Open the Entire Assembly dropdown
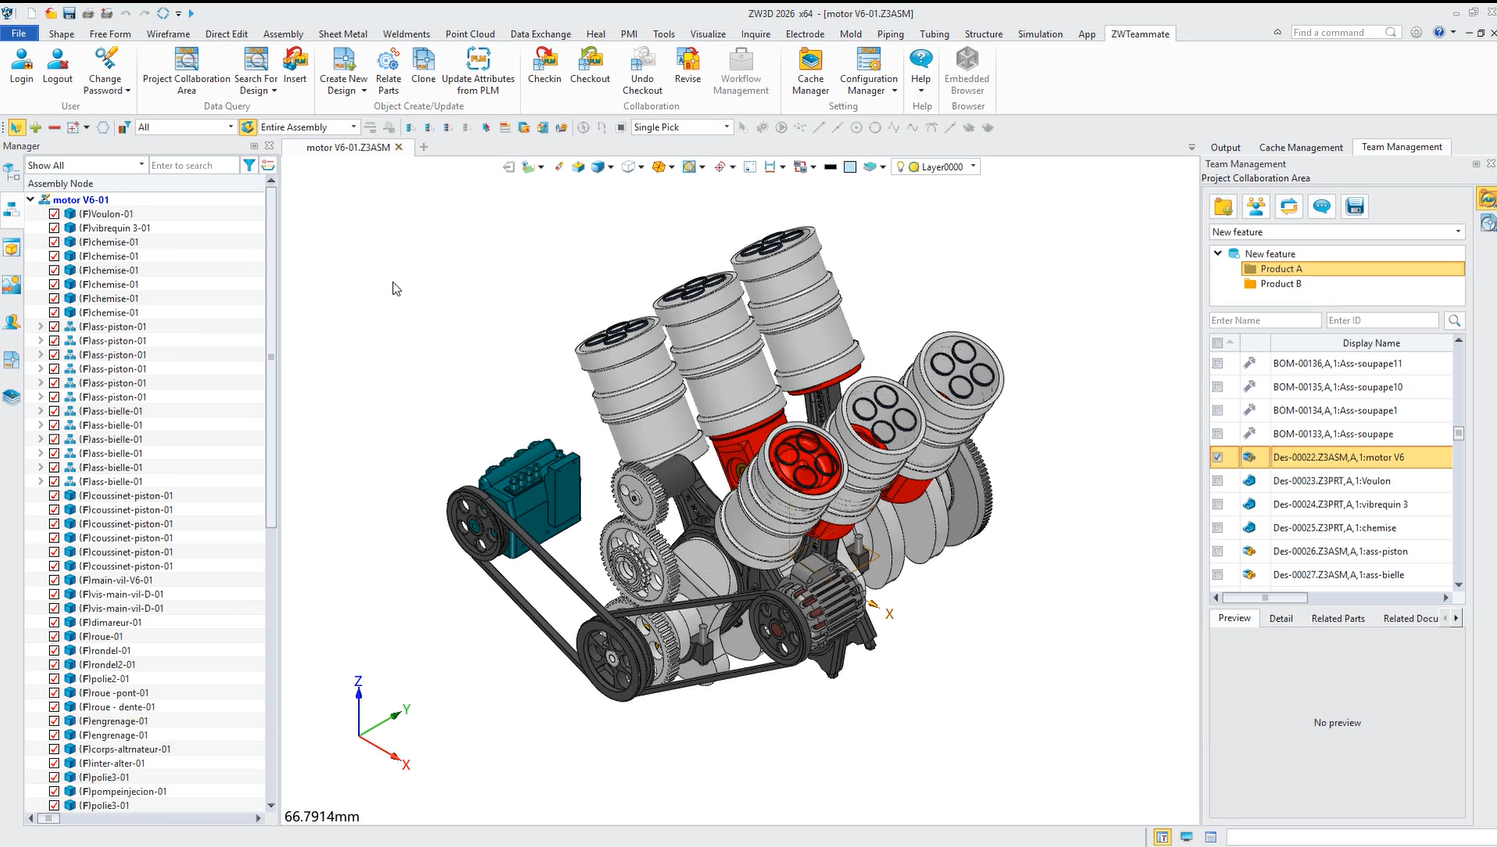Image resolution: width=1497 pixels, height=847 pixels. [x=354, y=127]
